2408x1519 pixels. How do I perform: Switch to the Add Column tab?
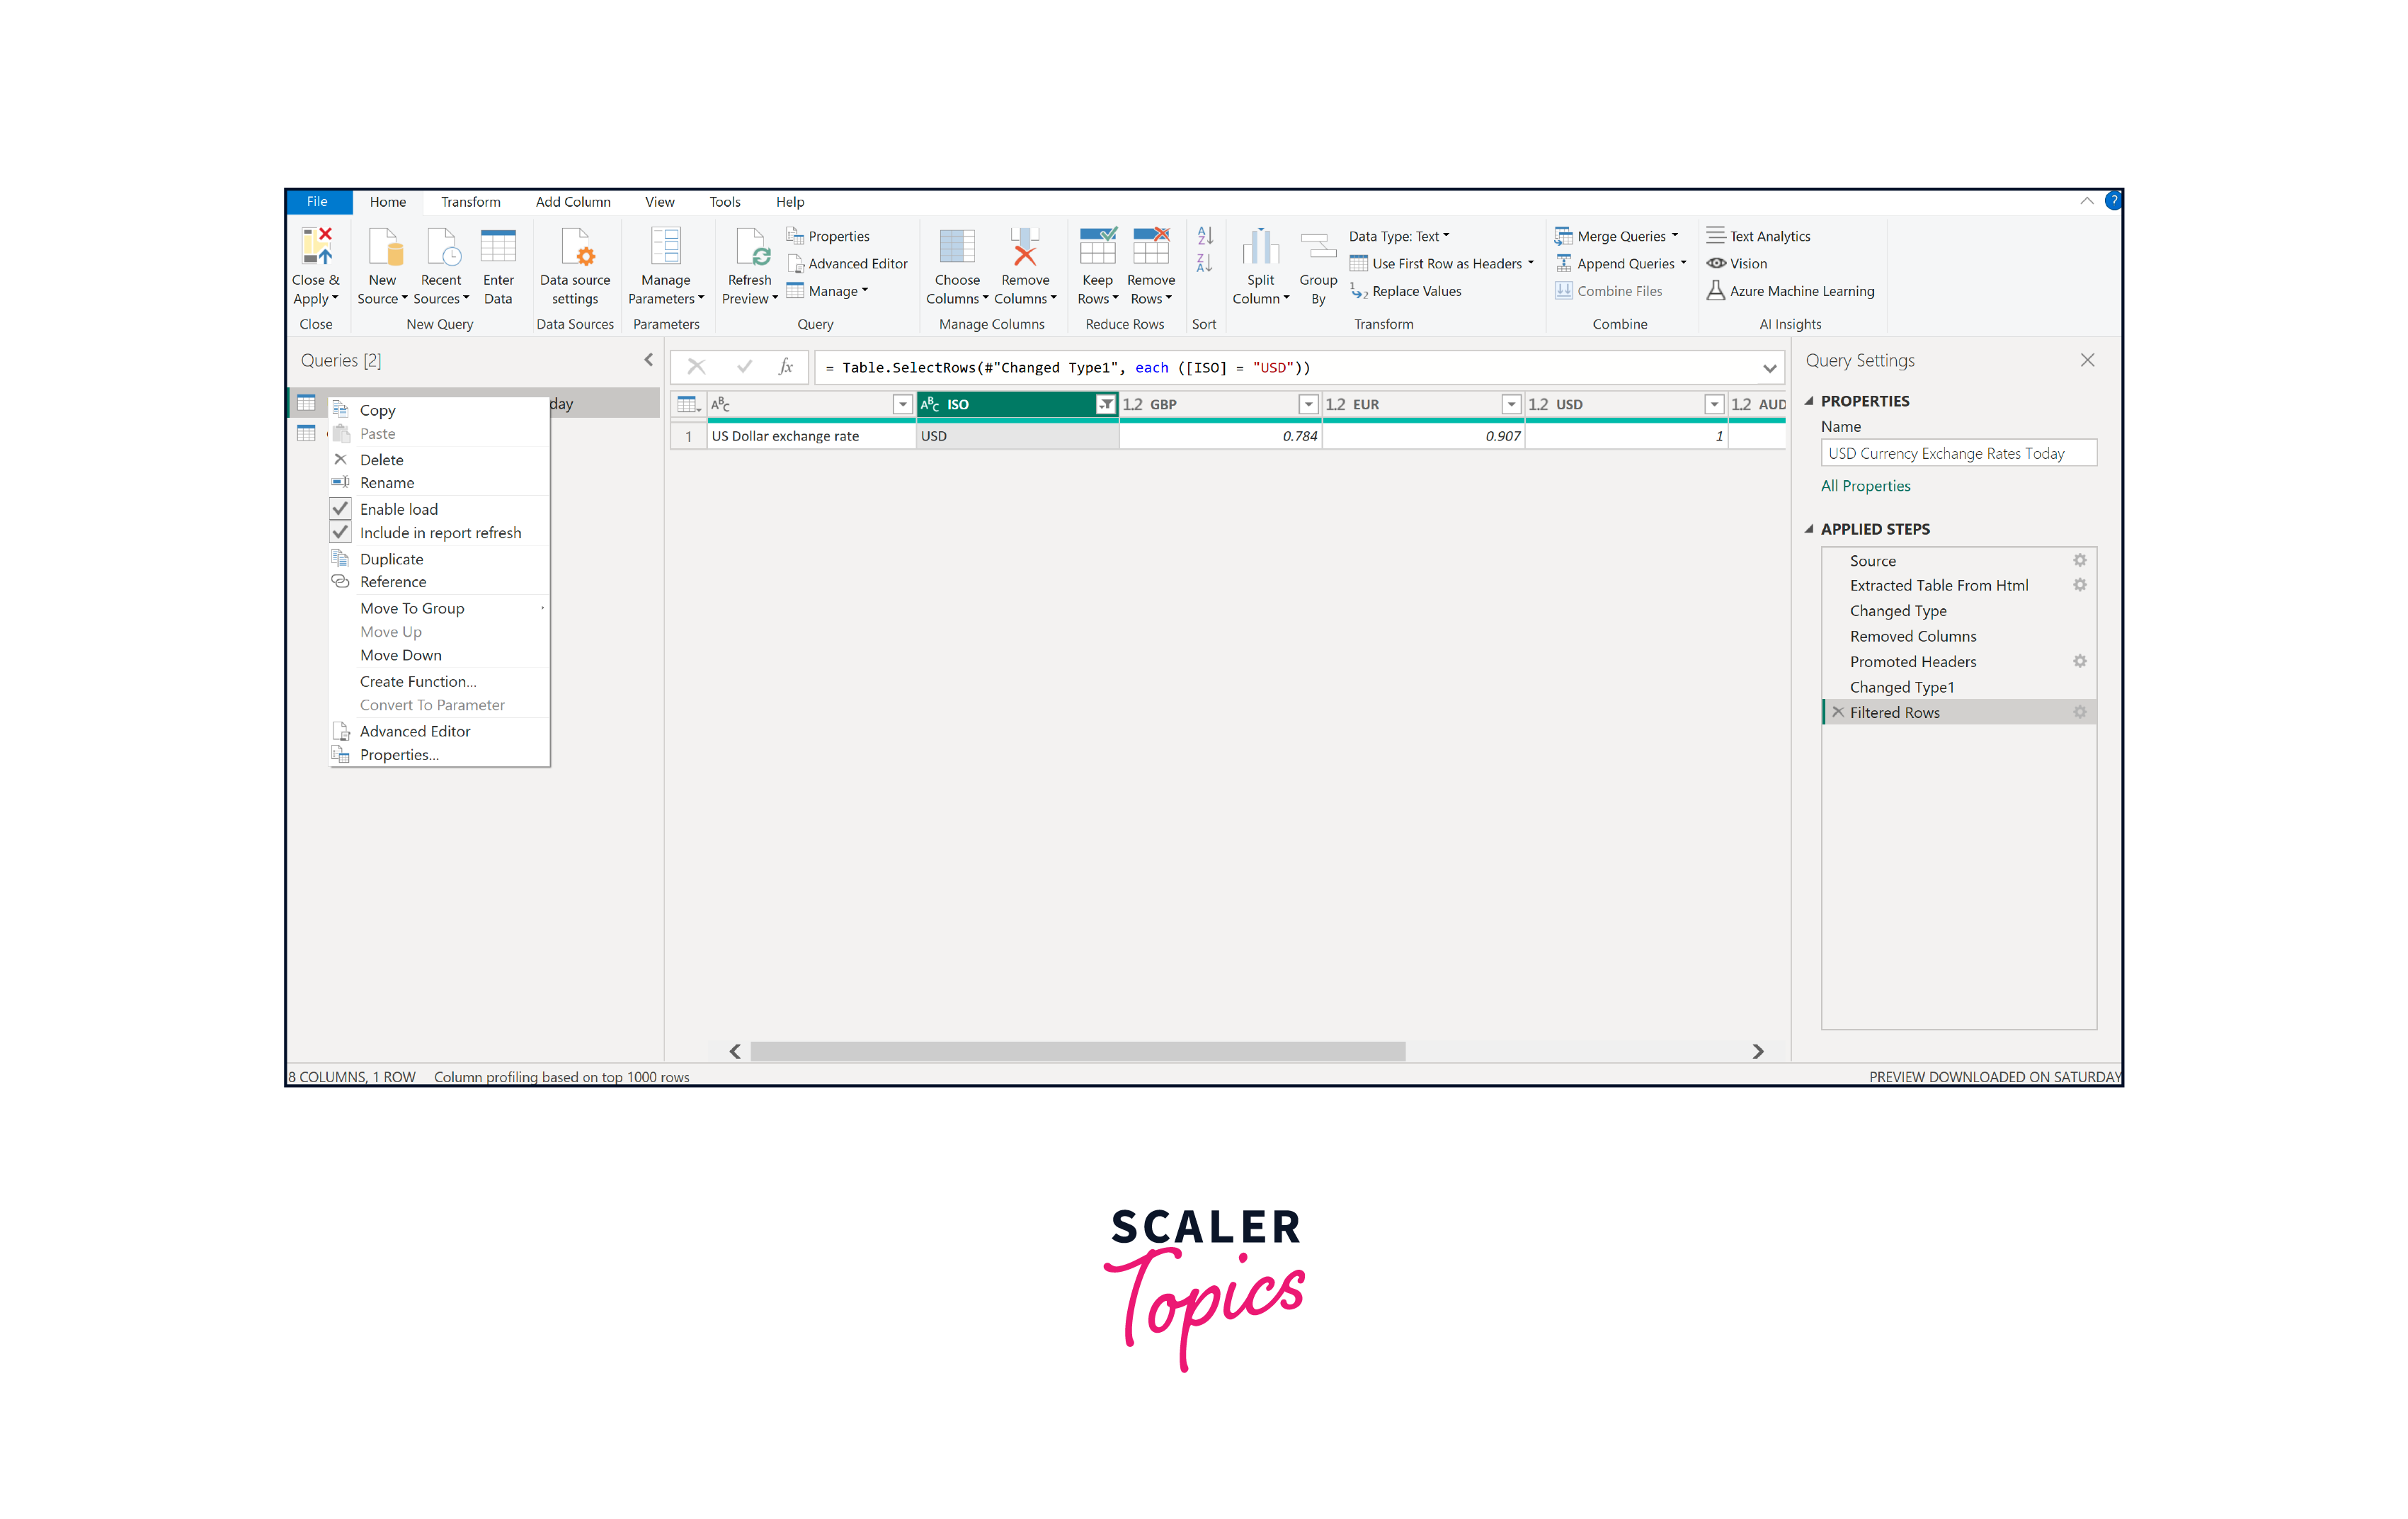572,202
